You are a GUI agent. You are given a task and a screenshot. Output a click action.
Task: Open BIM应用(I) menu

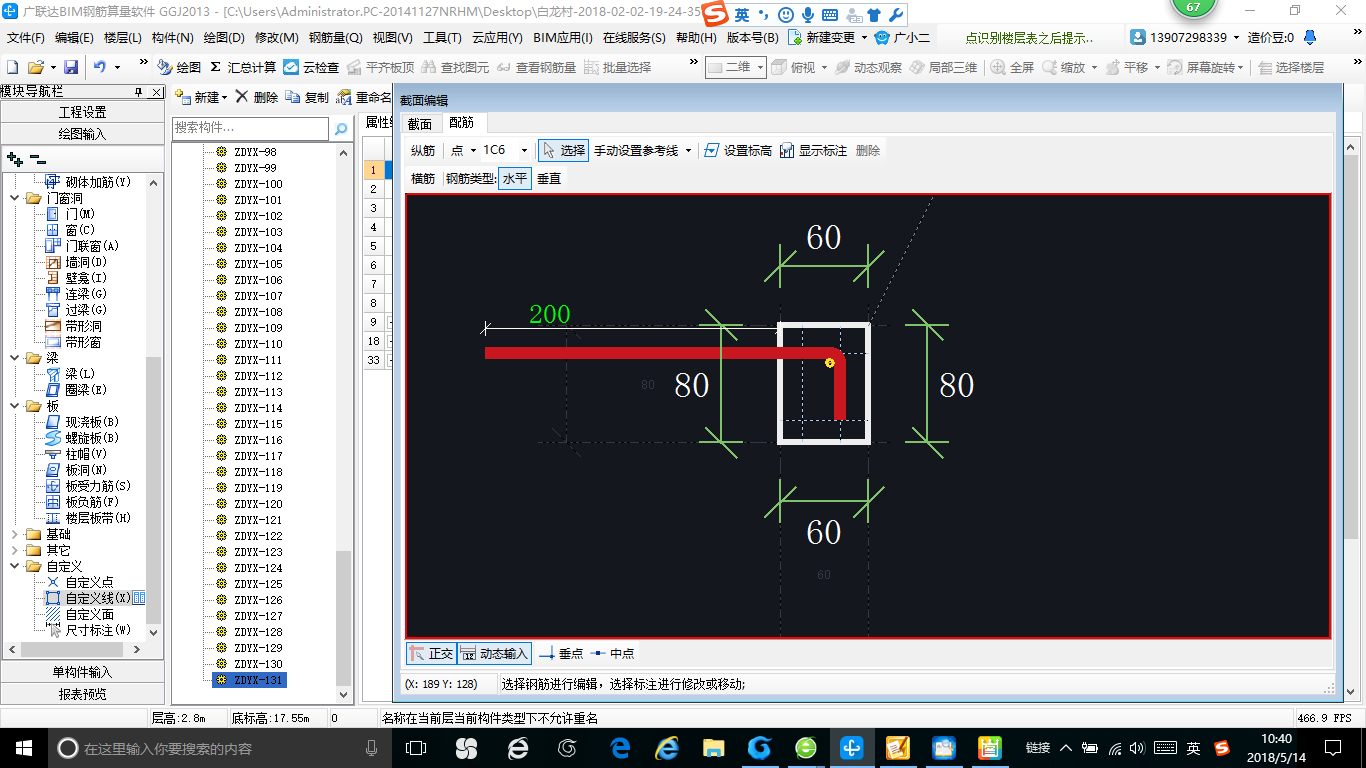(x=563, y=38)
